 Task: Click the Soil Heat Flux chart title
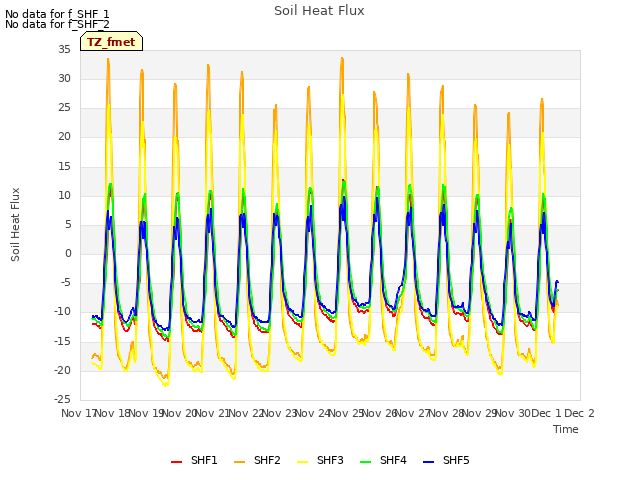[x=319, y=11]
